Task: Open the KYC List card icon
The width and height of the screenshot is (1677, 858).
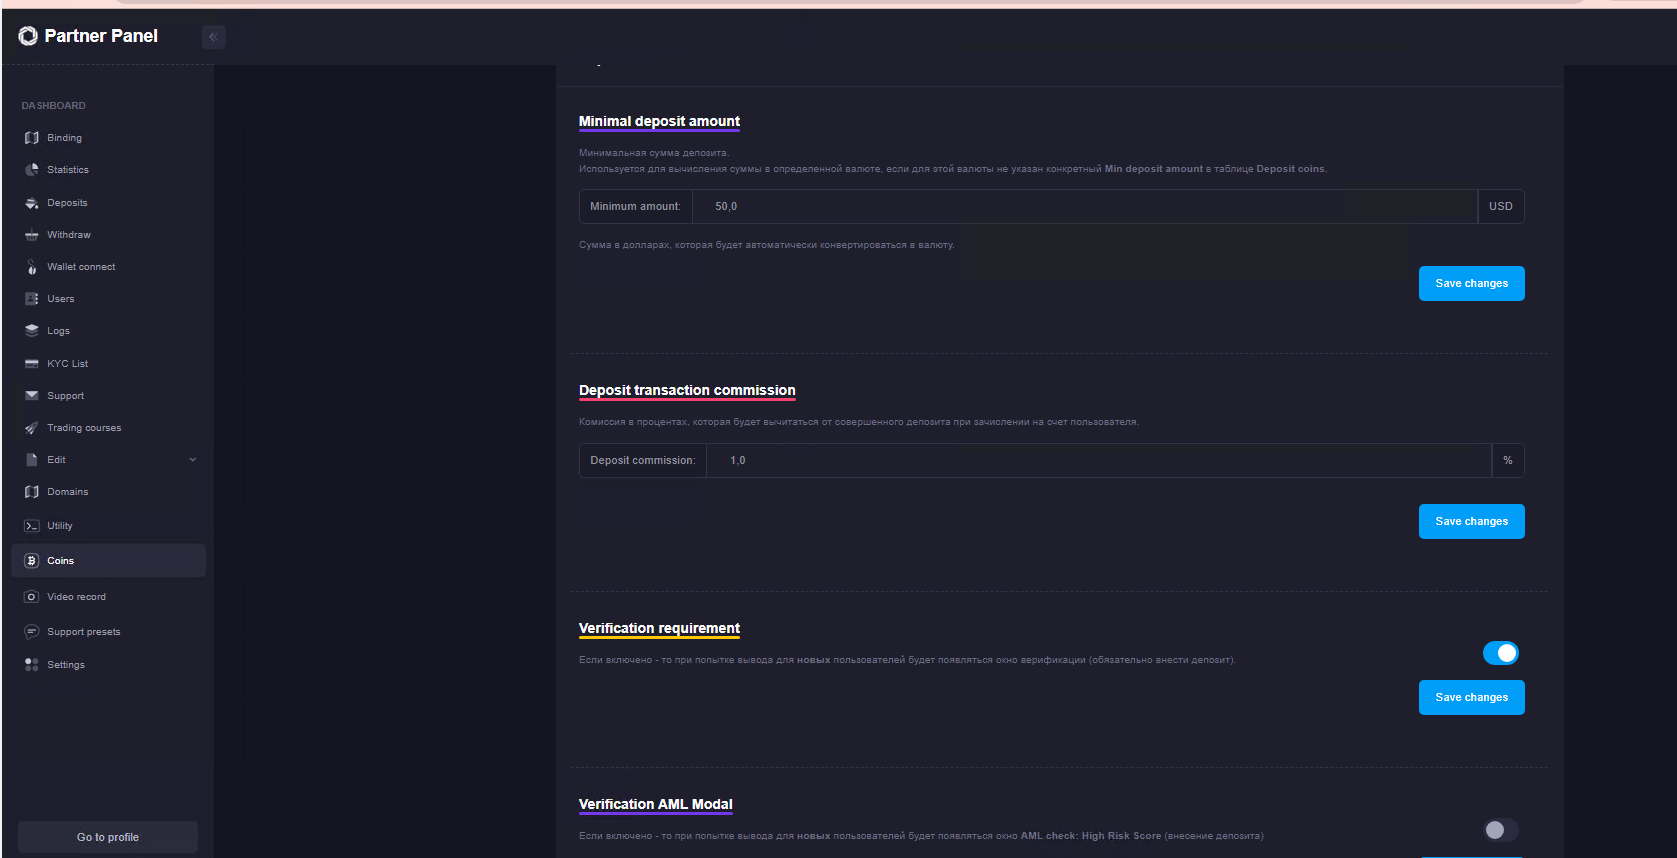Action: (x=31, y=364)
